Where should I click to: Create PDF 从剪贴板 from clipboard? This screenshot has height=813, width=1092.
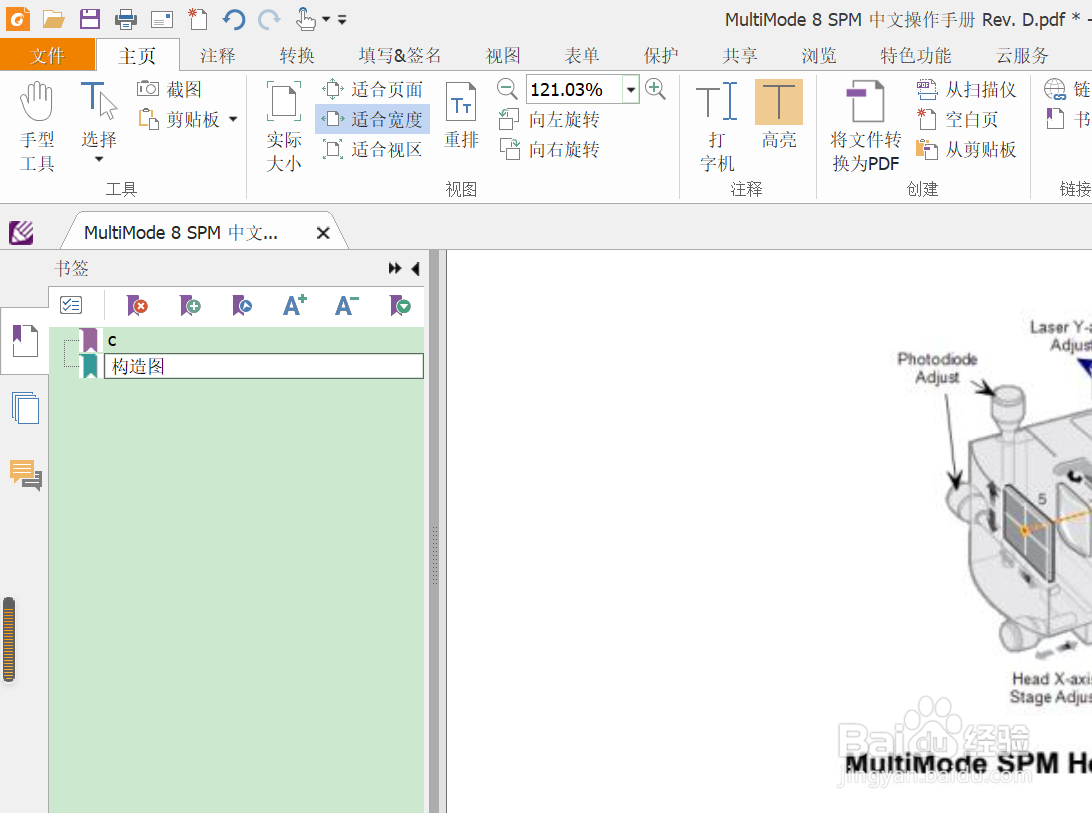coord(967,149)
